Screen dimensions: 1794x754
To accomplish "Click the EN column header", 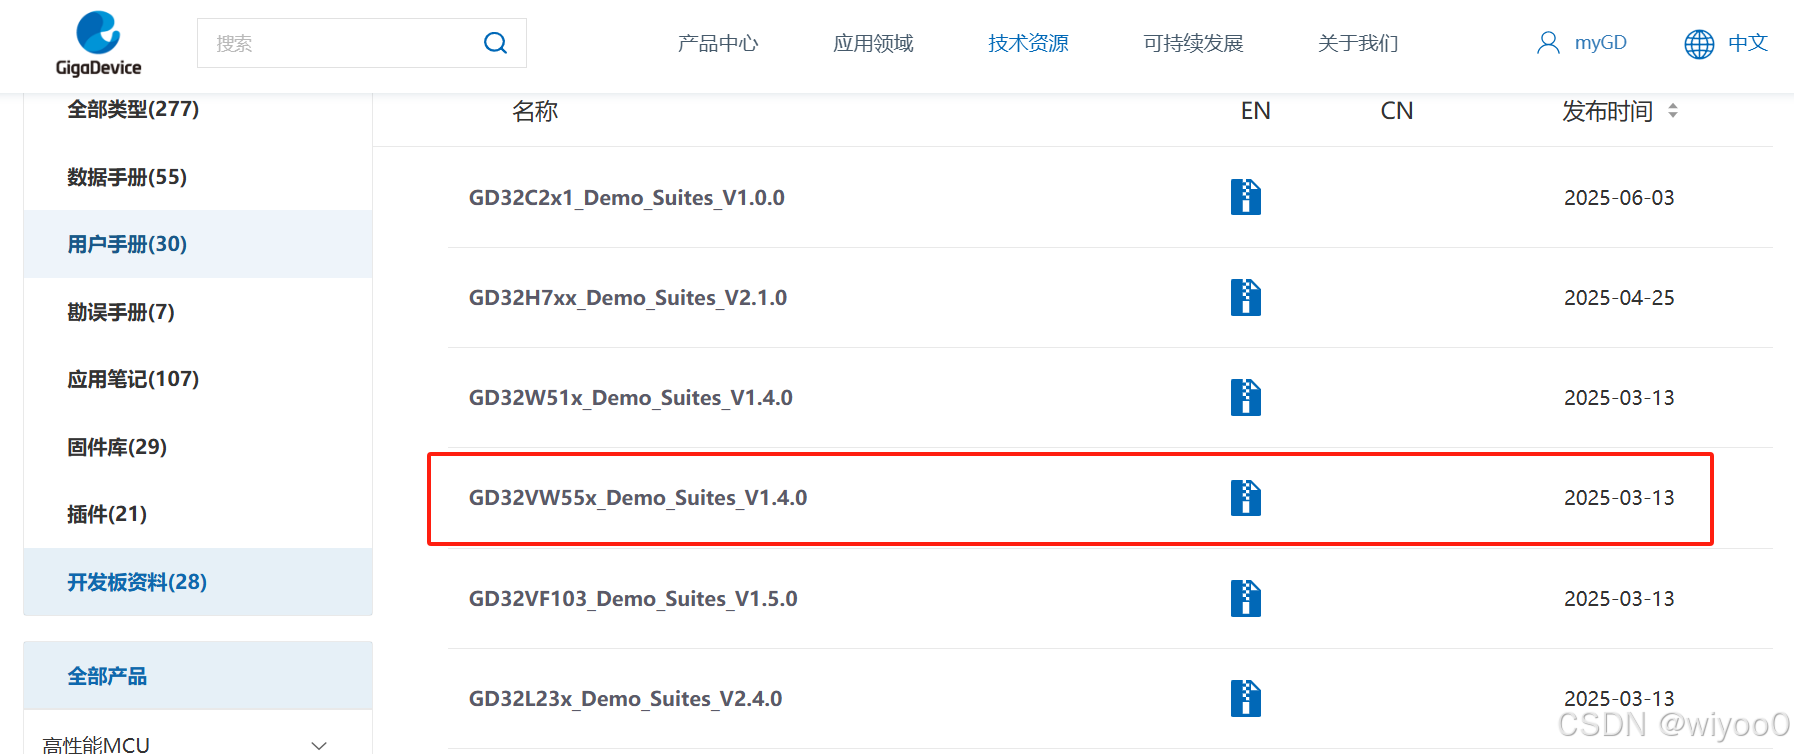I will (1256, 111).
